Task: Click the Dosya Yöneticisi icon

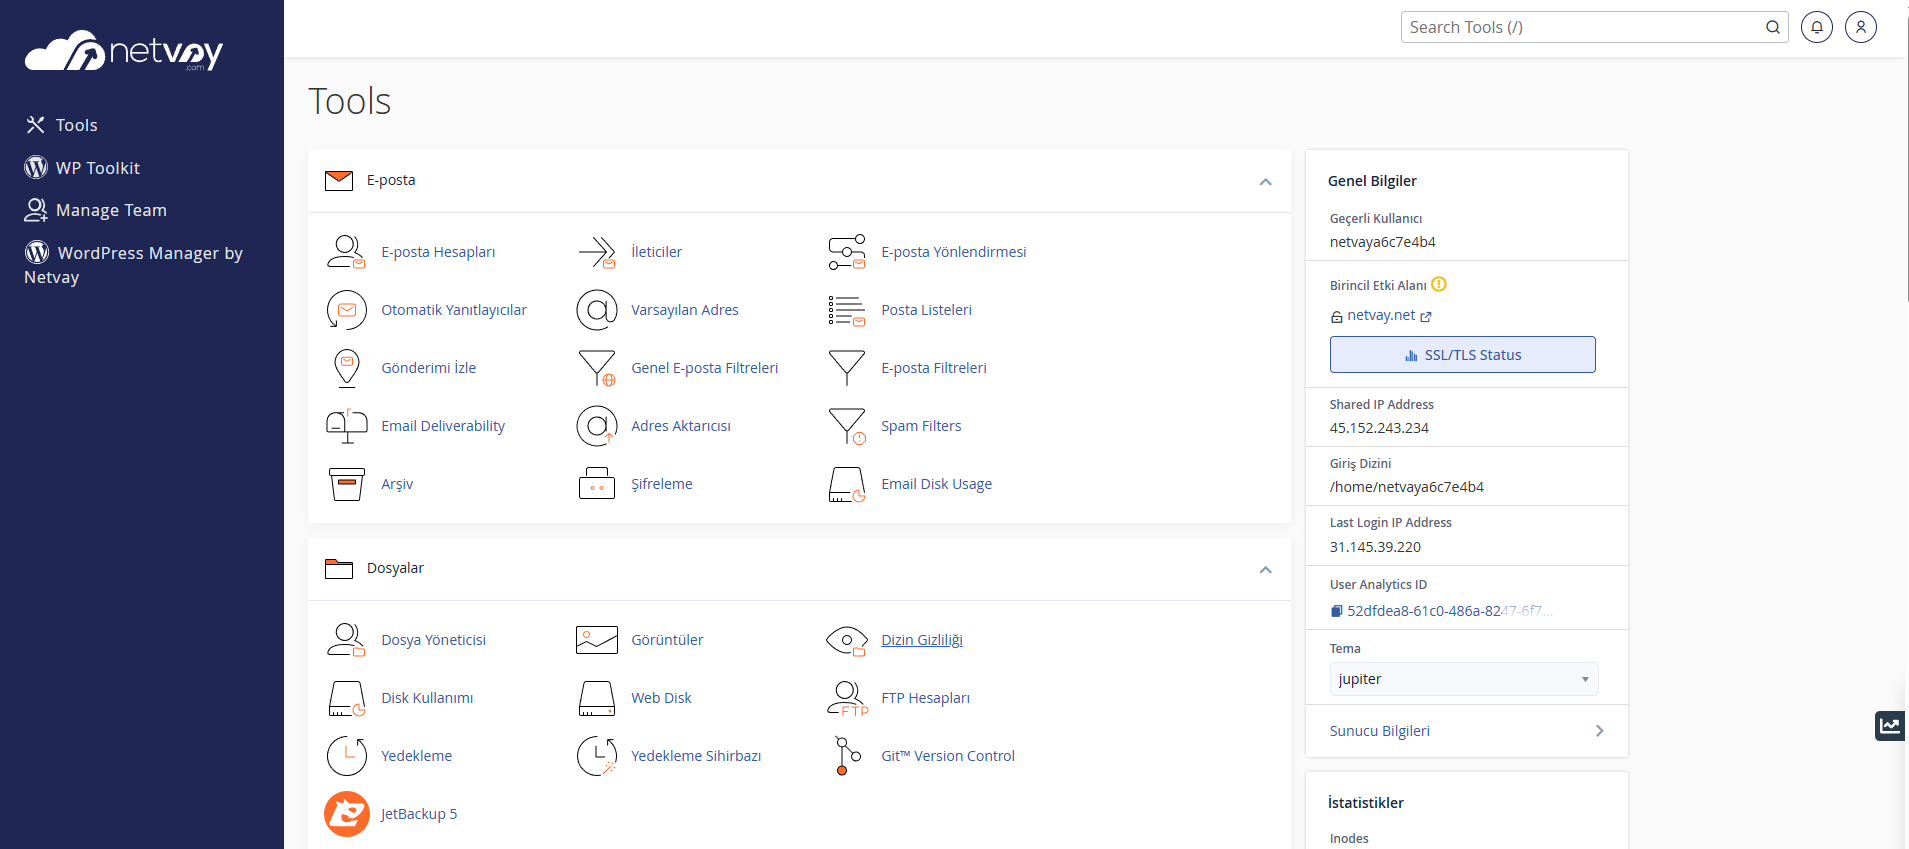Action: [346, 640]
